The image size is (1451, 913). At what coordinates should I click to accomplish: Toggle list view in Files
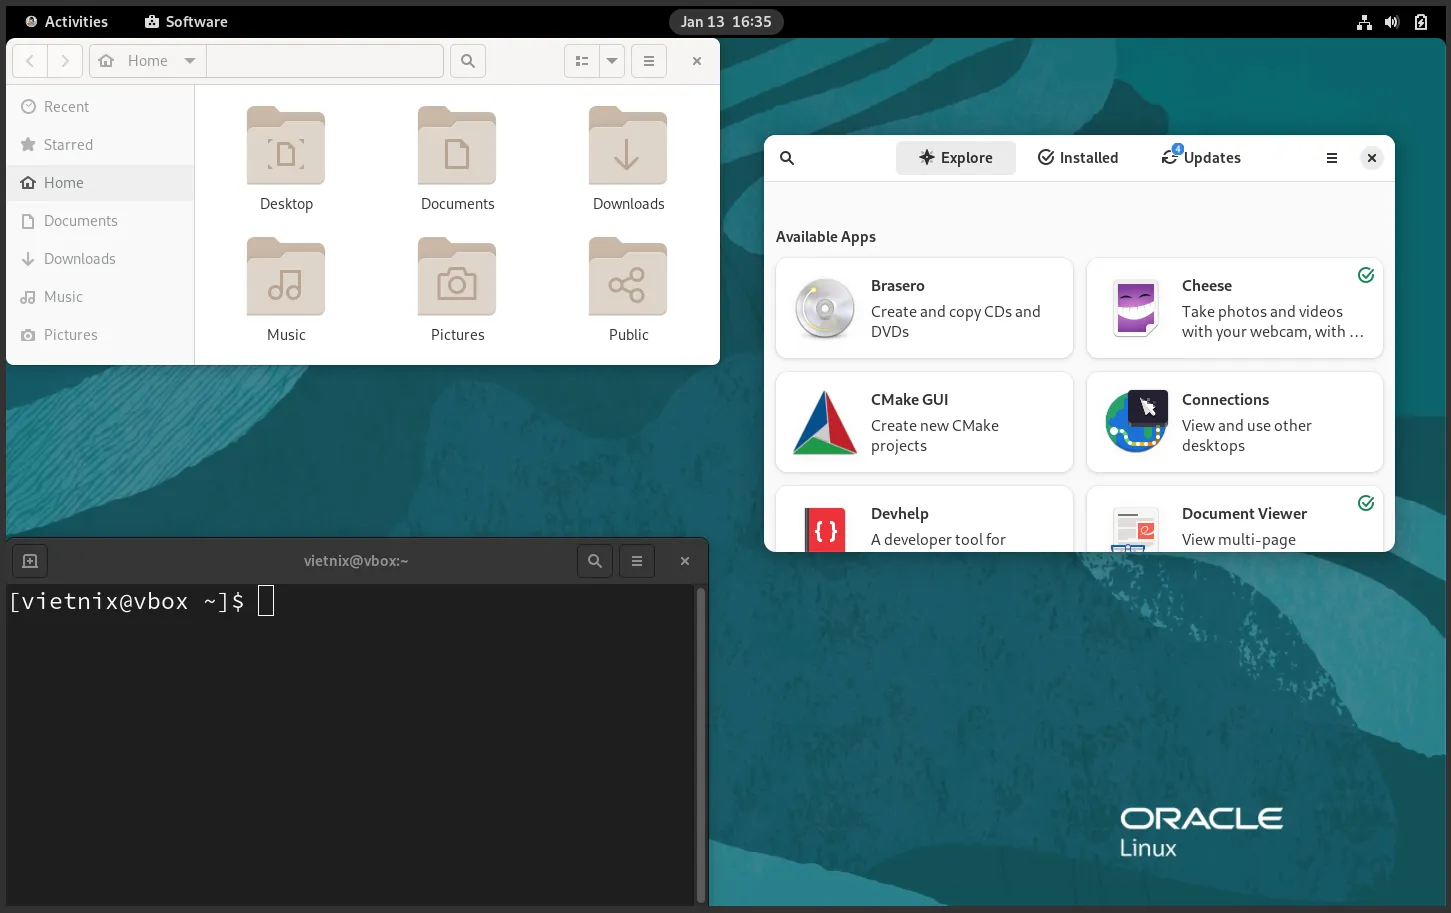pos(581,60)
